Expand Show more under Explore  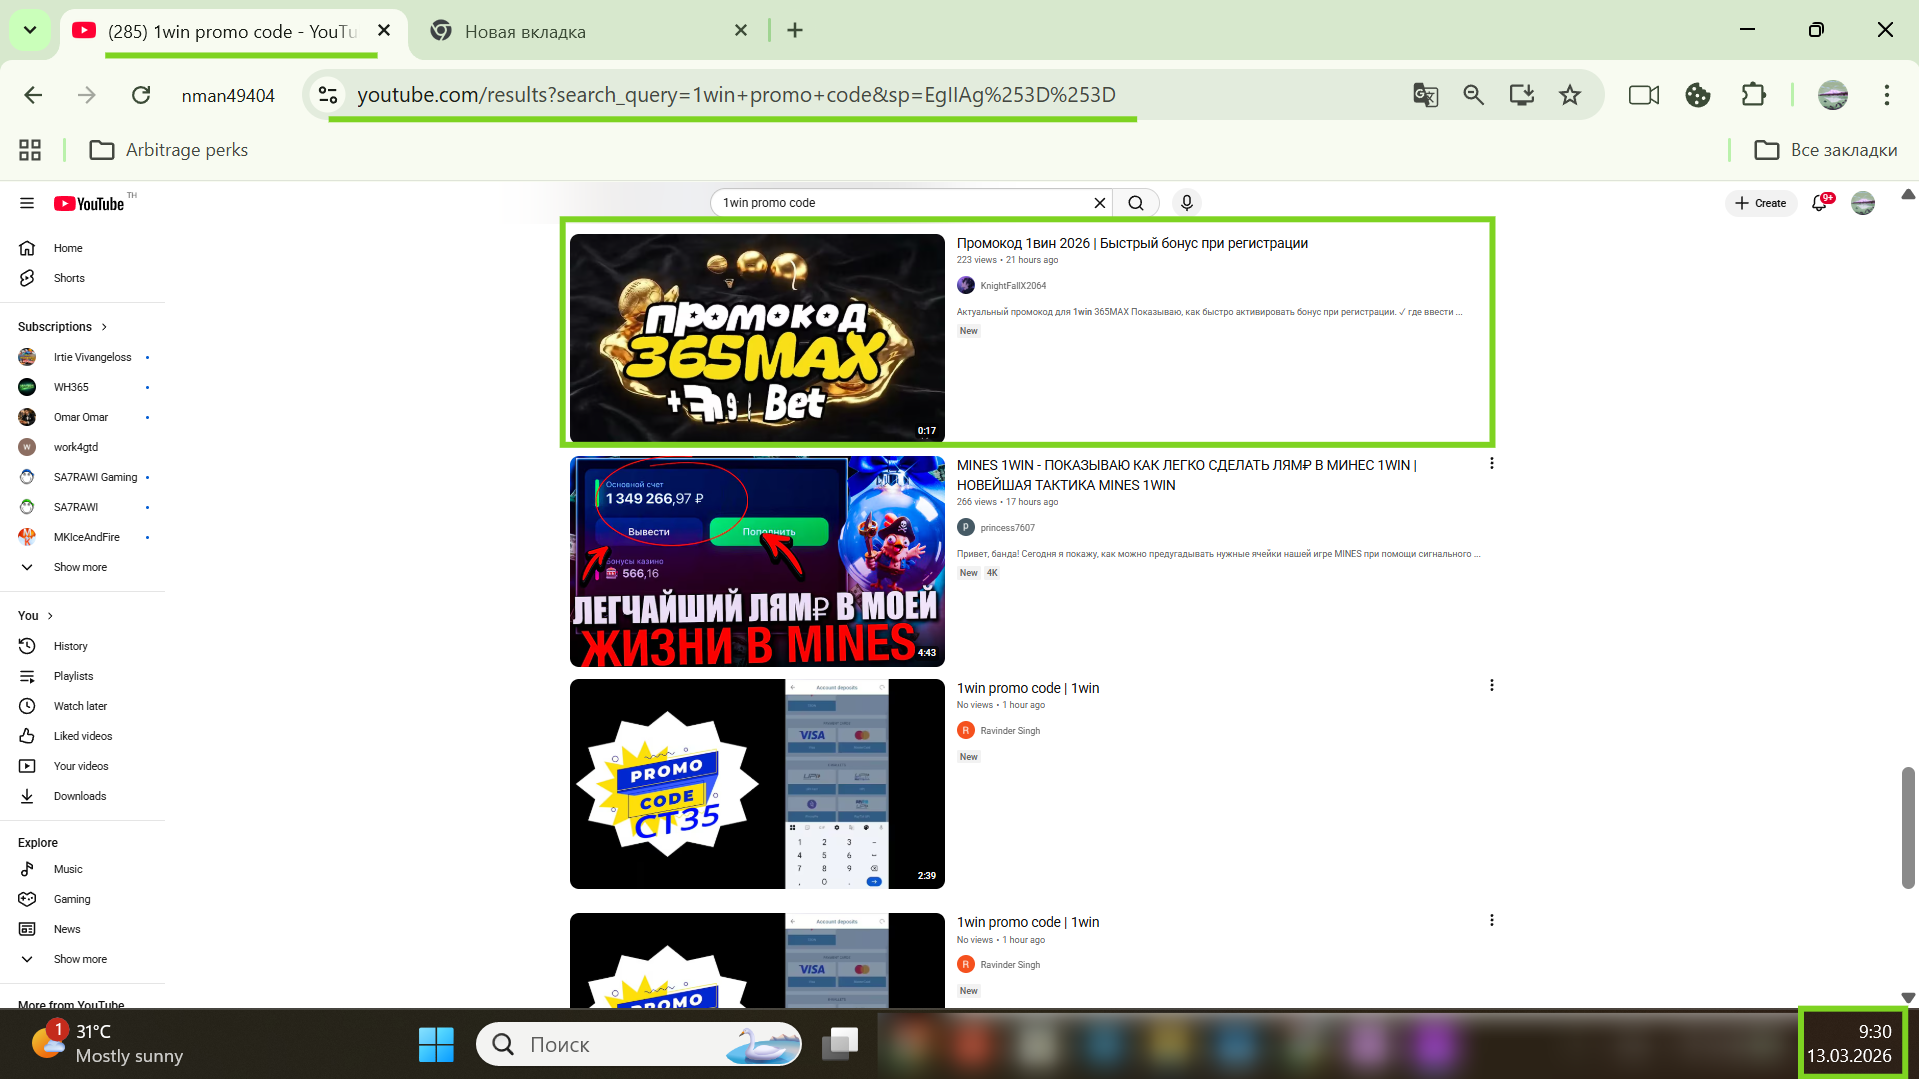tap(80, 959)
